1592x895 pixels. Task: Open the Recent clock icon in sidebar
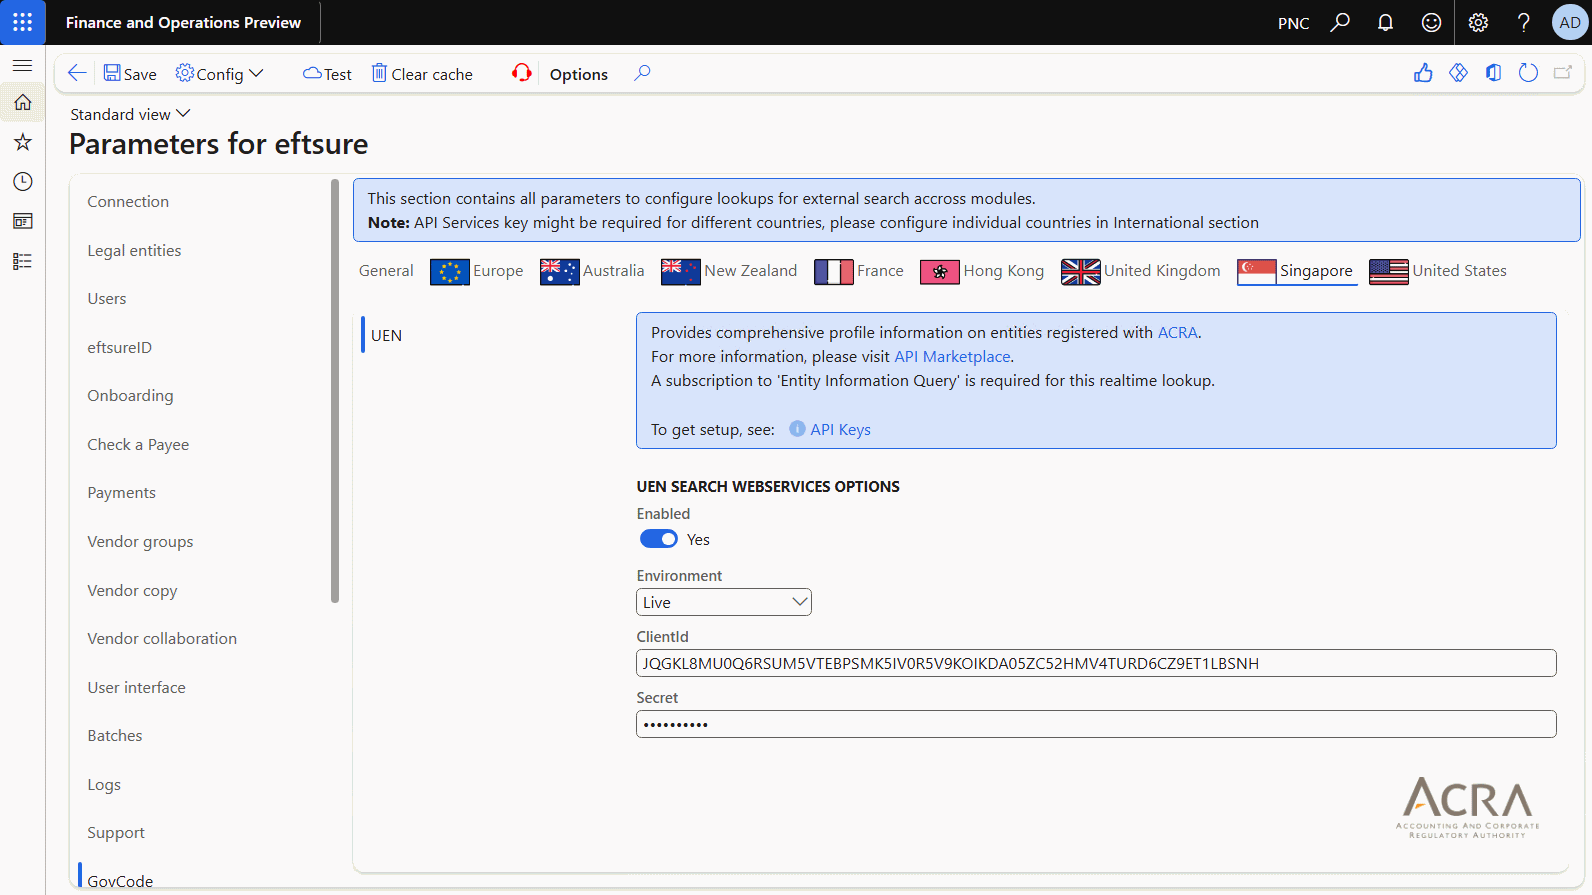[x=22, y=181]
